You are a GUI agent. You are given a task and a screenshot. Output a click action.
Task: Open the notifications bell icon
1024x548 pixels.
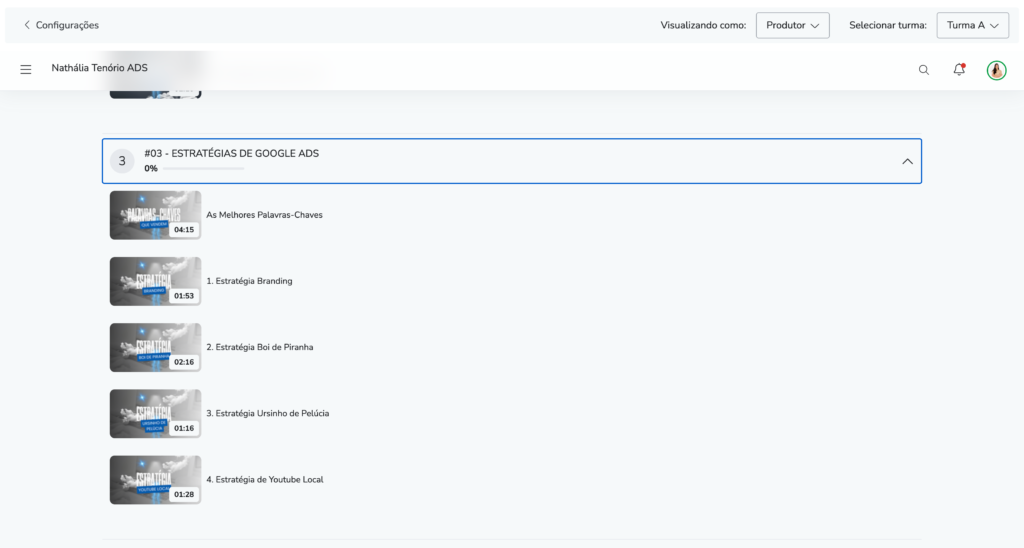(x=959, y=69)
